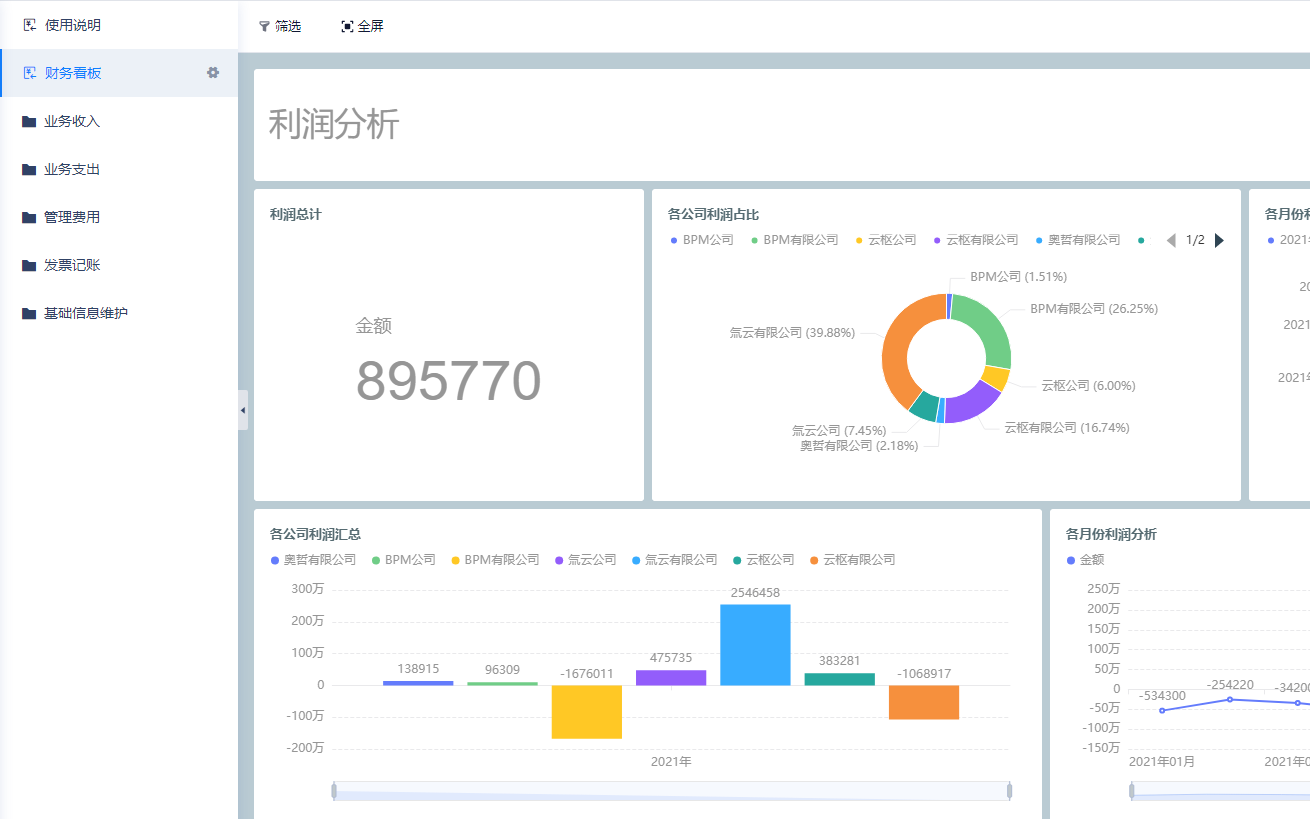The width and height of the screenshot is (1310, 819).
Task: Toggle 云枢公司 legend in the bar chart
Action: pos(764,560)
